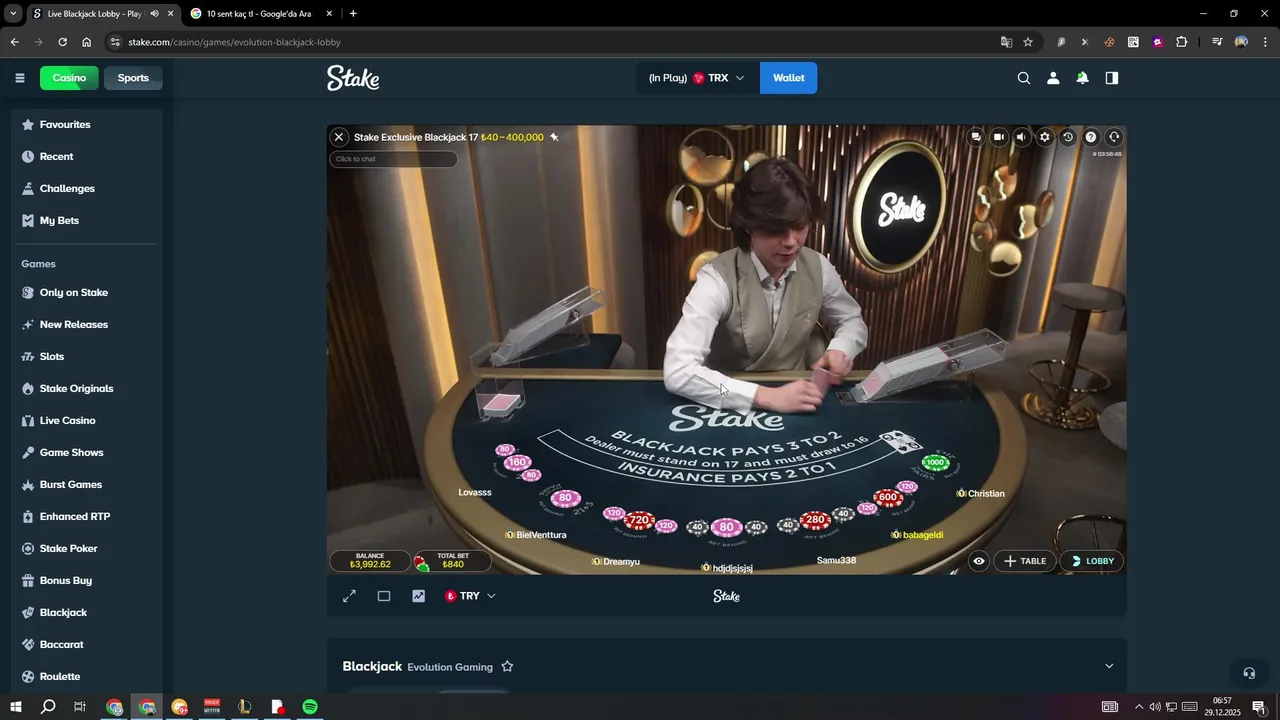Open game settings gear icon
The width and height of the screenshot is (1280, 720).
click(x=1044, y=137)
